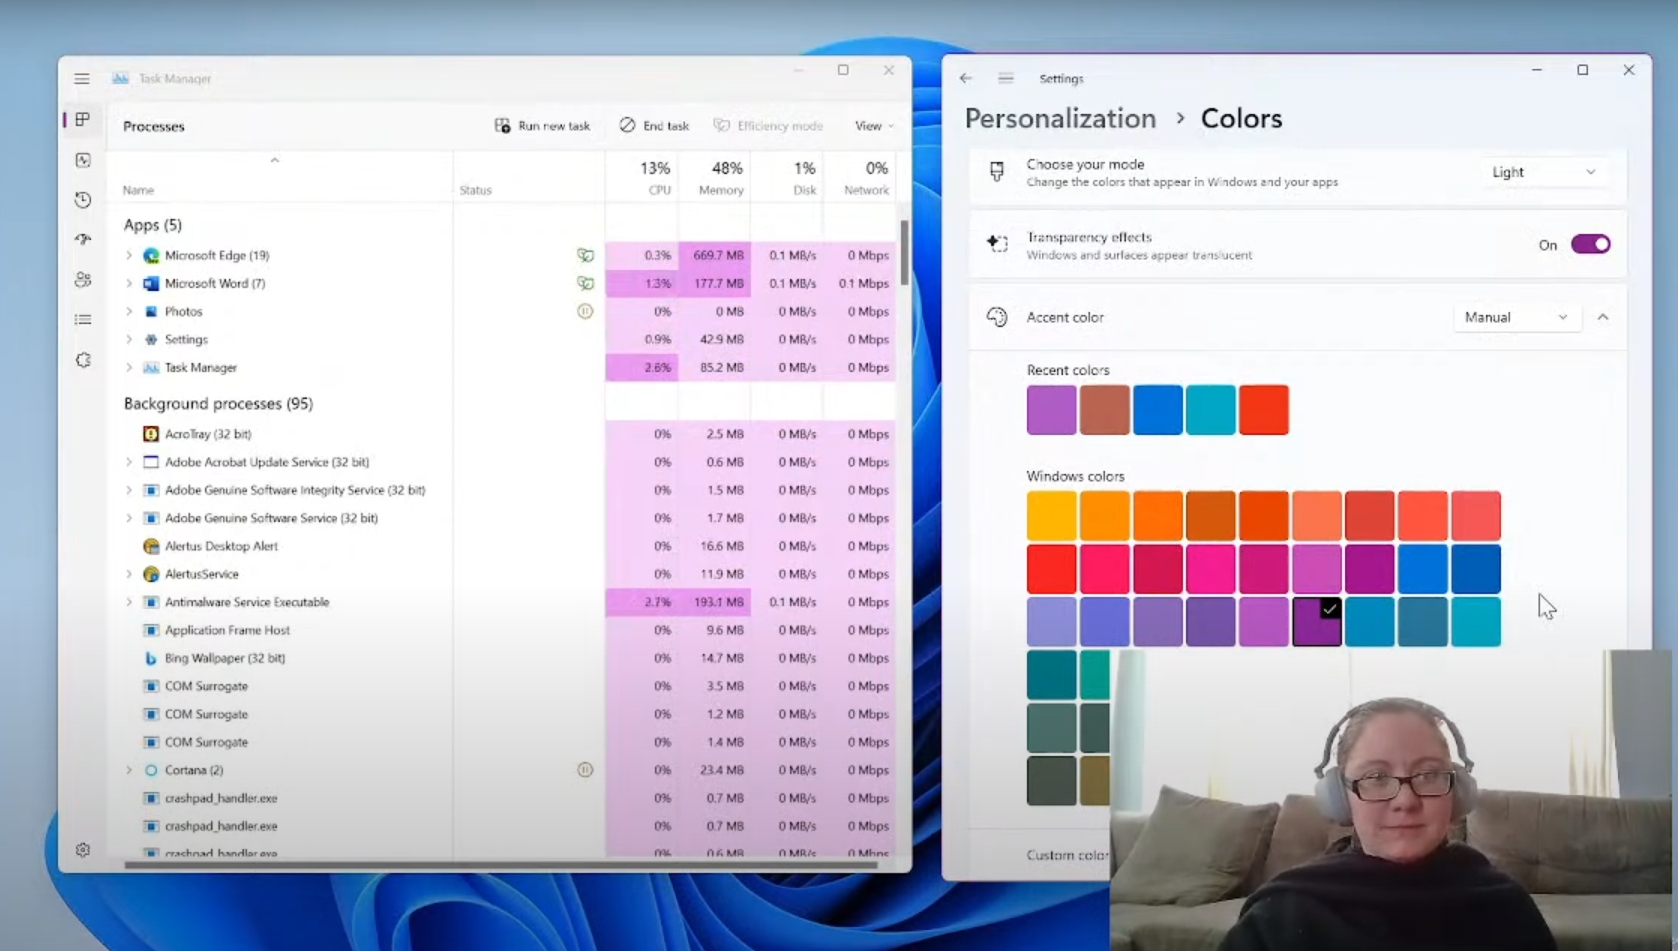Collapse the Accent color section chevron
The width and height of the screenshot is (1678, 951).
pyautogui.click(x=1603, y=317)
